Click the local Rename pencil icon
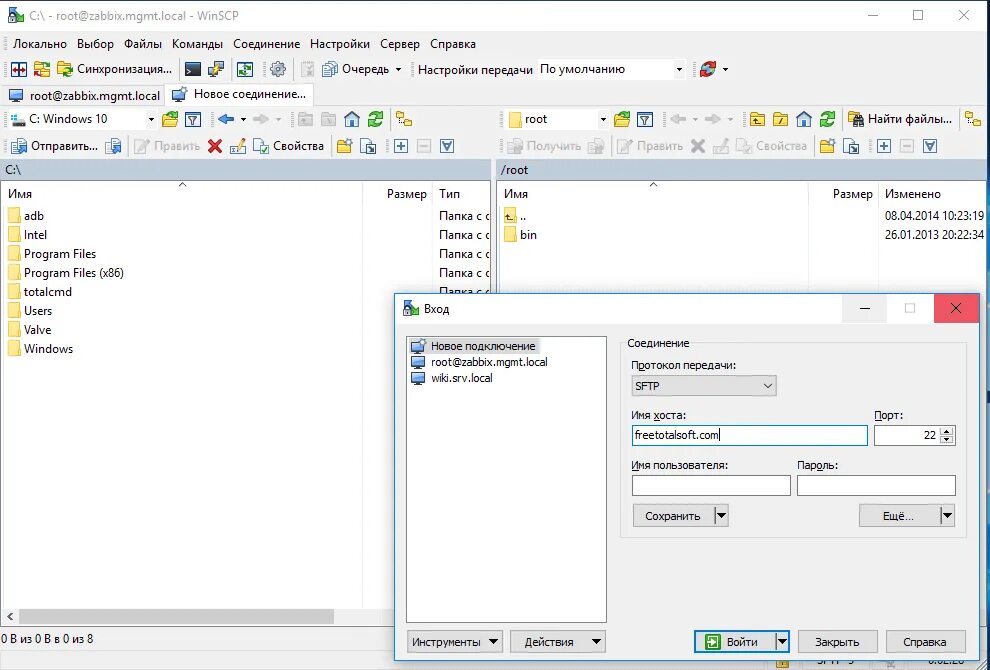This screenshot has height=670, width=990. point(238,146)
